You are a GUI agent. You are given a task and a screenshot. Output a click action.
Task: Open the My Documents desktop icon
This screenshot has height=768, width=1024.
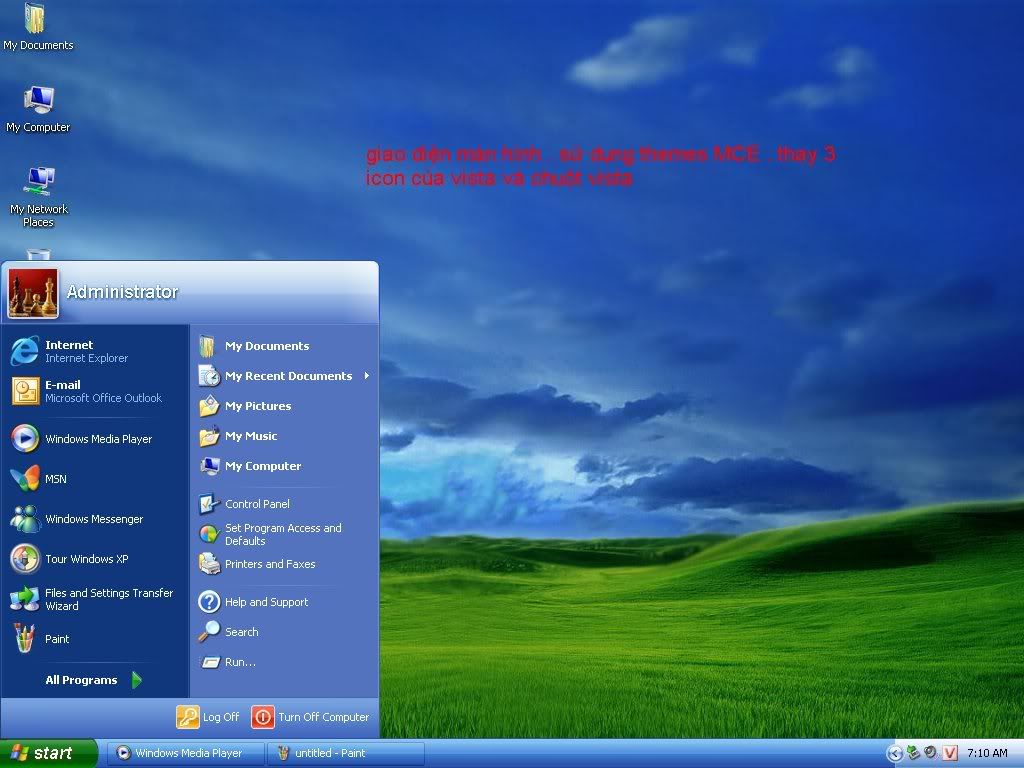point(37,26)
